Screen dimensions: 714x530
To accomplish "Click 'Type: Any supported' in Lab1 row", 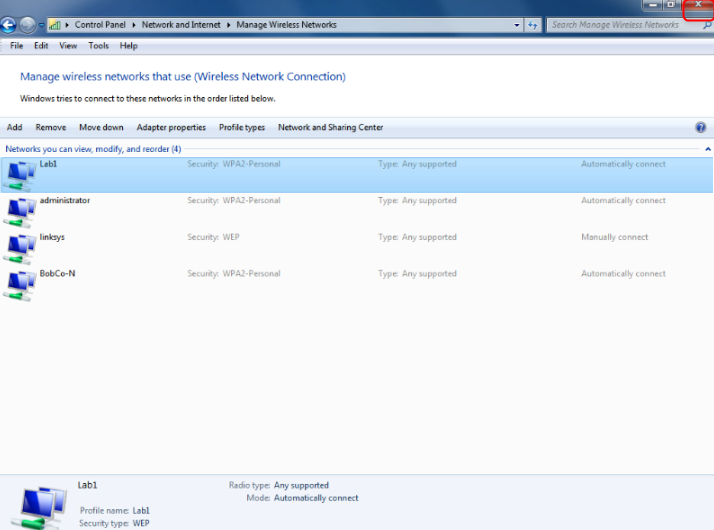I will [x=417, y=164].
